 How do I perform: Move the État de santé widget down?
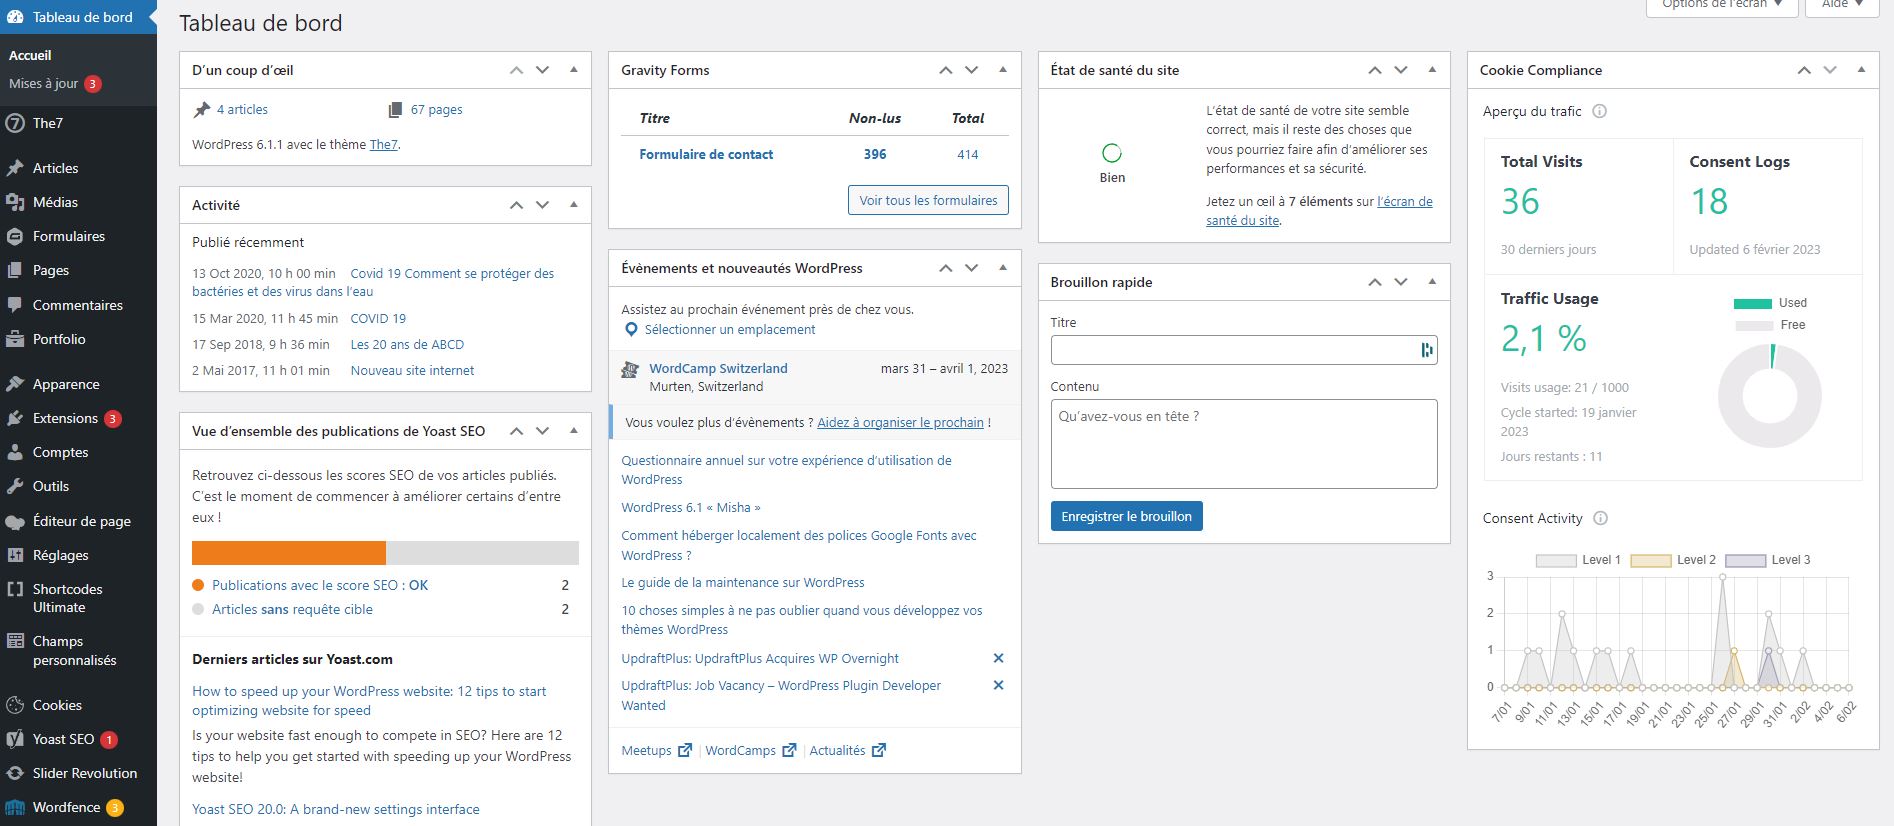coord(1401,70)
